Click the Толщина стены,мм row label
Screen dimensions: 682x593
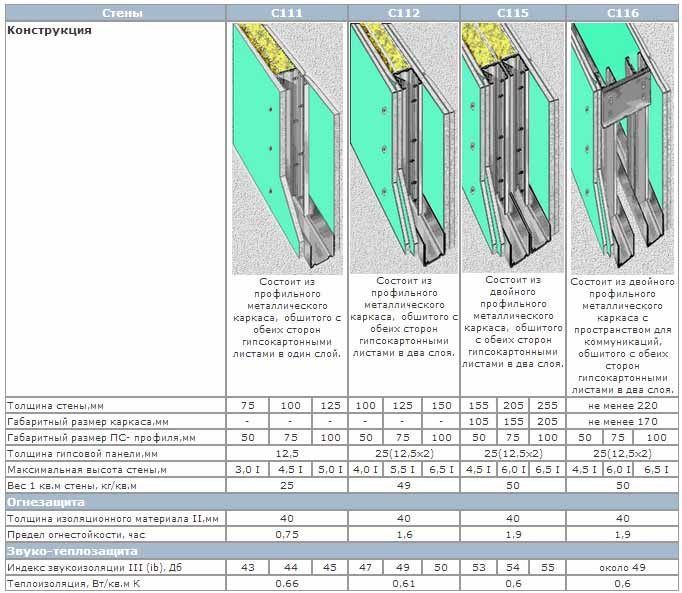(x=55, y=406)
